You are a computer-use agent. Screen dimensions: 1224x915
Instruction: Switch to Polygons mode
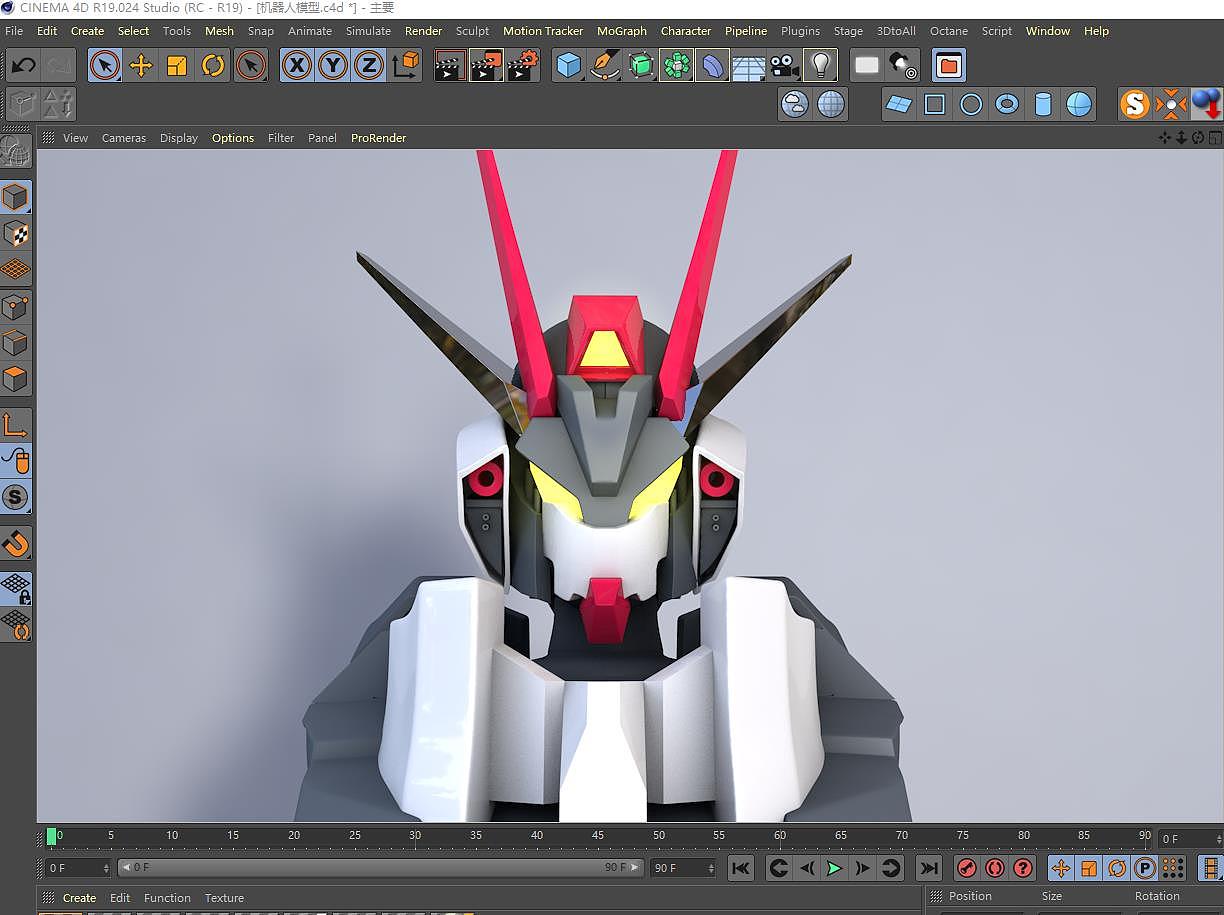click(x=16, y=379)
